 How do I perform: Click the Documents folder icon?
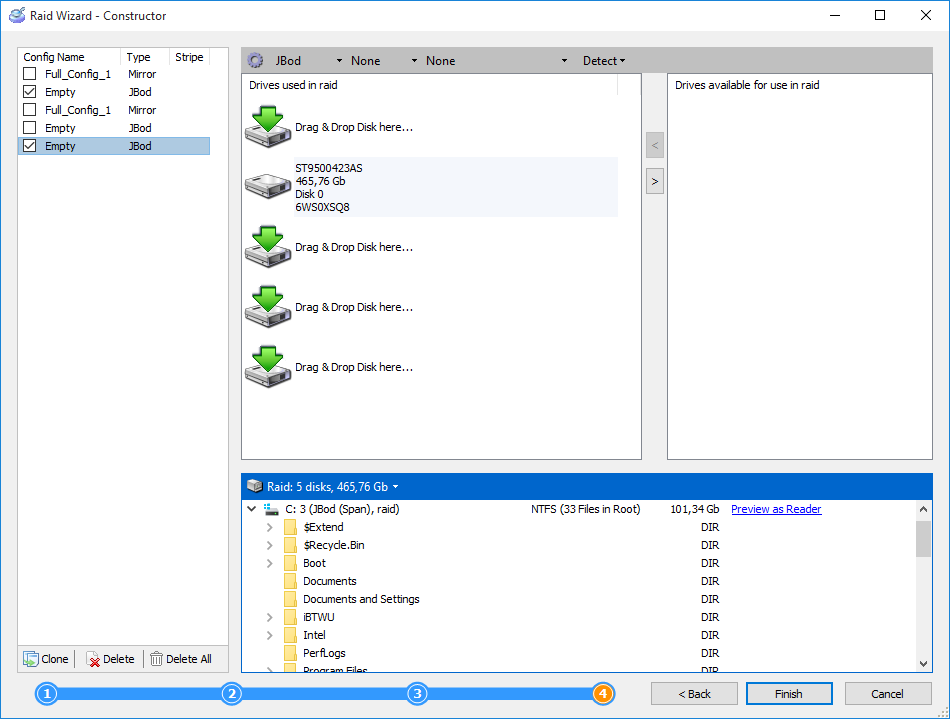pyautogui.click(x=290, y=581)
